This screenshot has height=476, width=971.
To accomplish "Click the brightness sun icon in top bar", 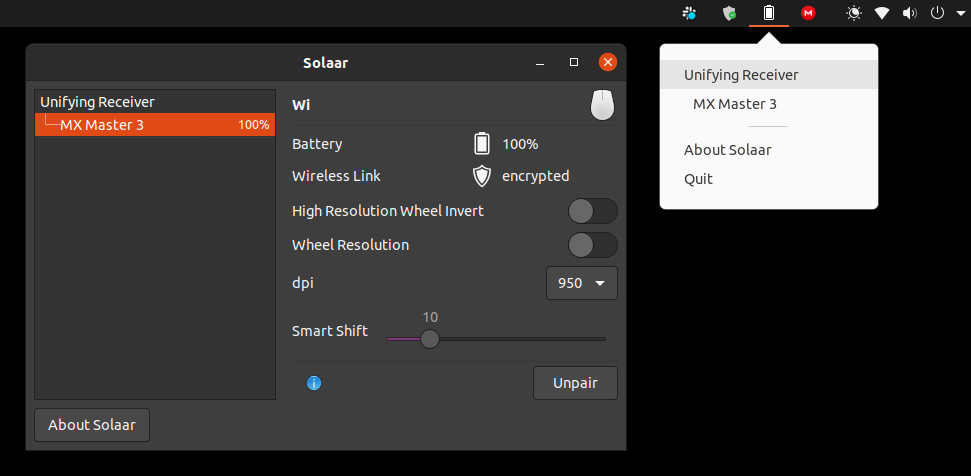I will pyautogui.click(x=854, y=12).
